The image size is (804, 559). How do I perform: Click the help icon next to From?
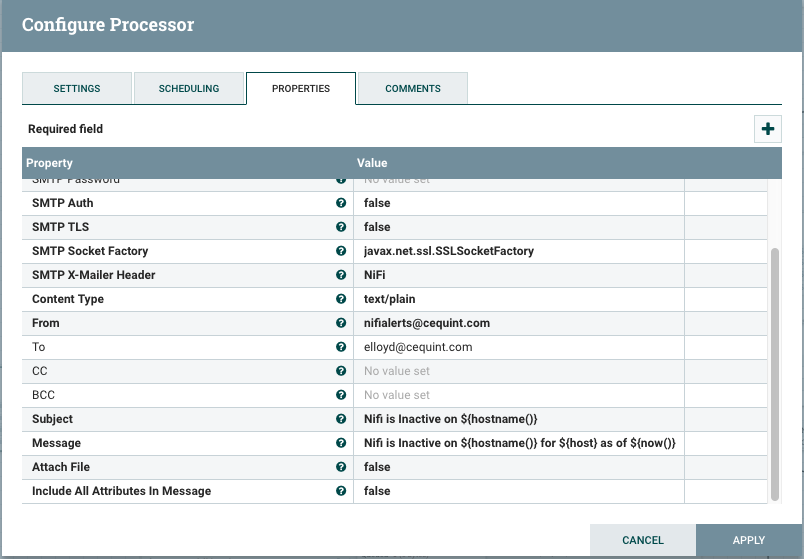(342, 323)
